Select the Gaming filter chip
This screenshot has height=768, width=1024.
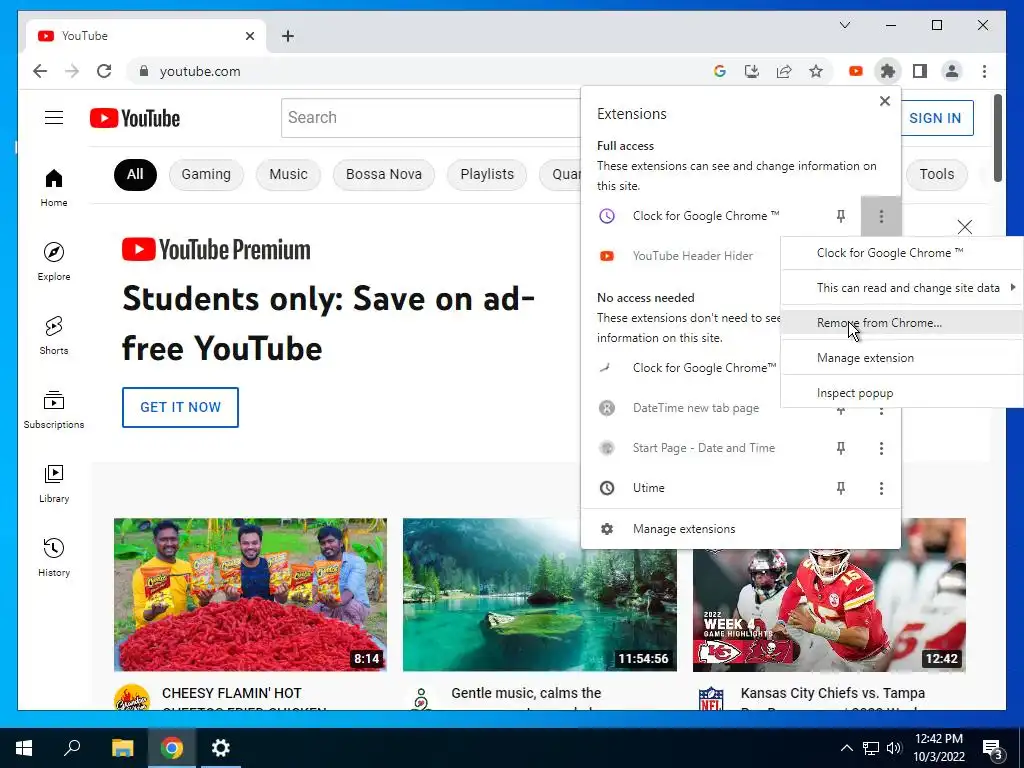pos(206,174)
